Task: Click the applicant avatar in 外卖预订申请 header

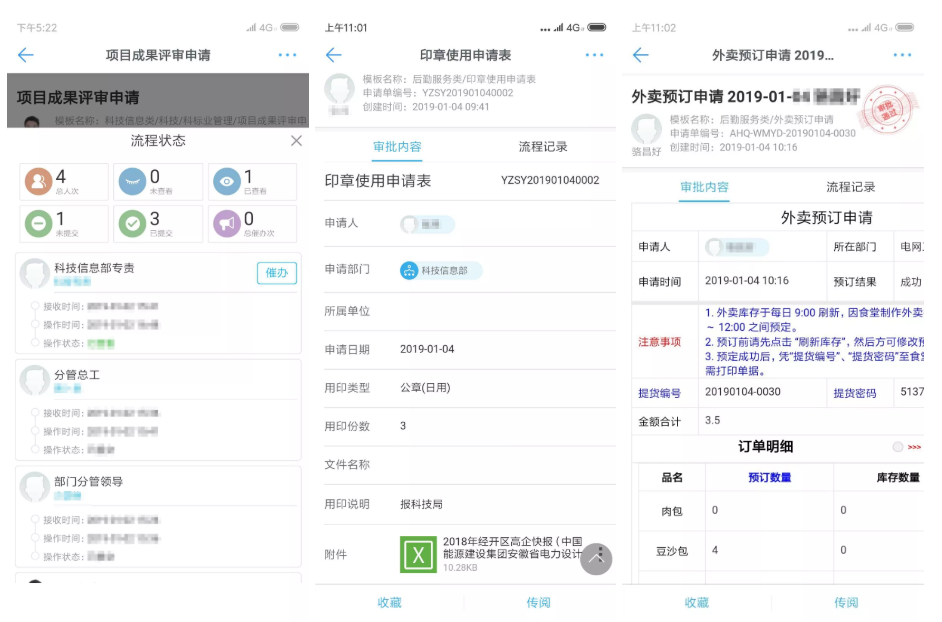Action: [646, 129]
